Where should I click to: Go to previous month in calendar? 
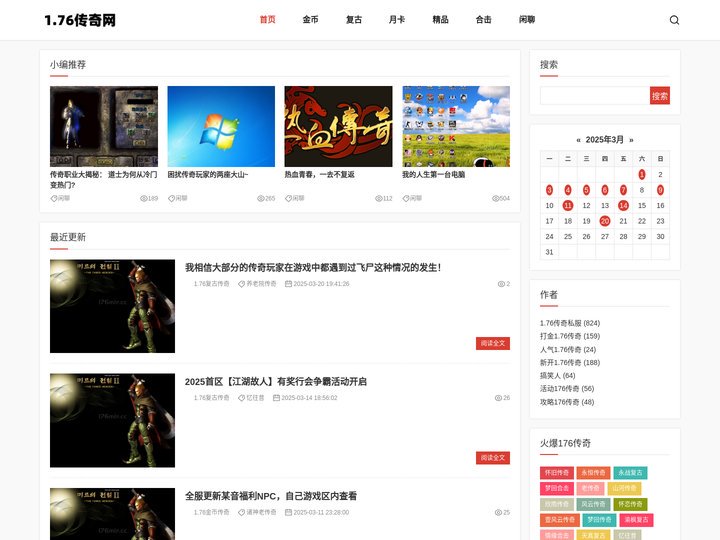tap(578, 140)
